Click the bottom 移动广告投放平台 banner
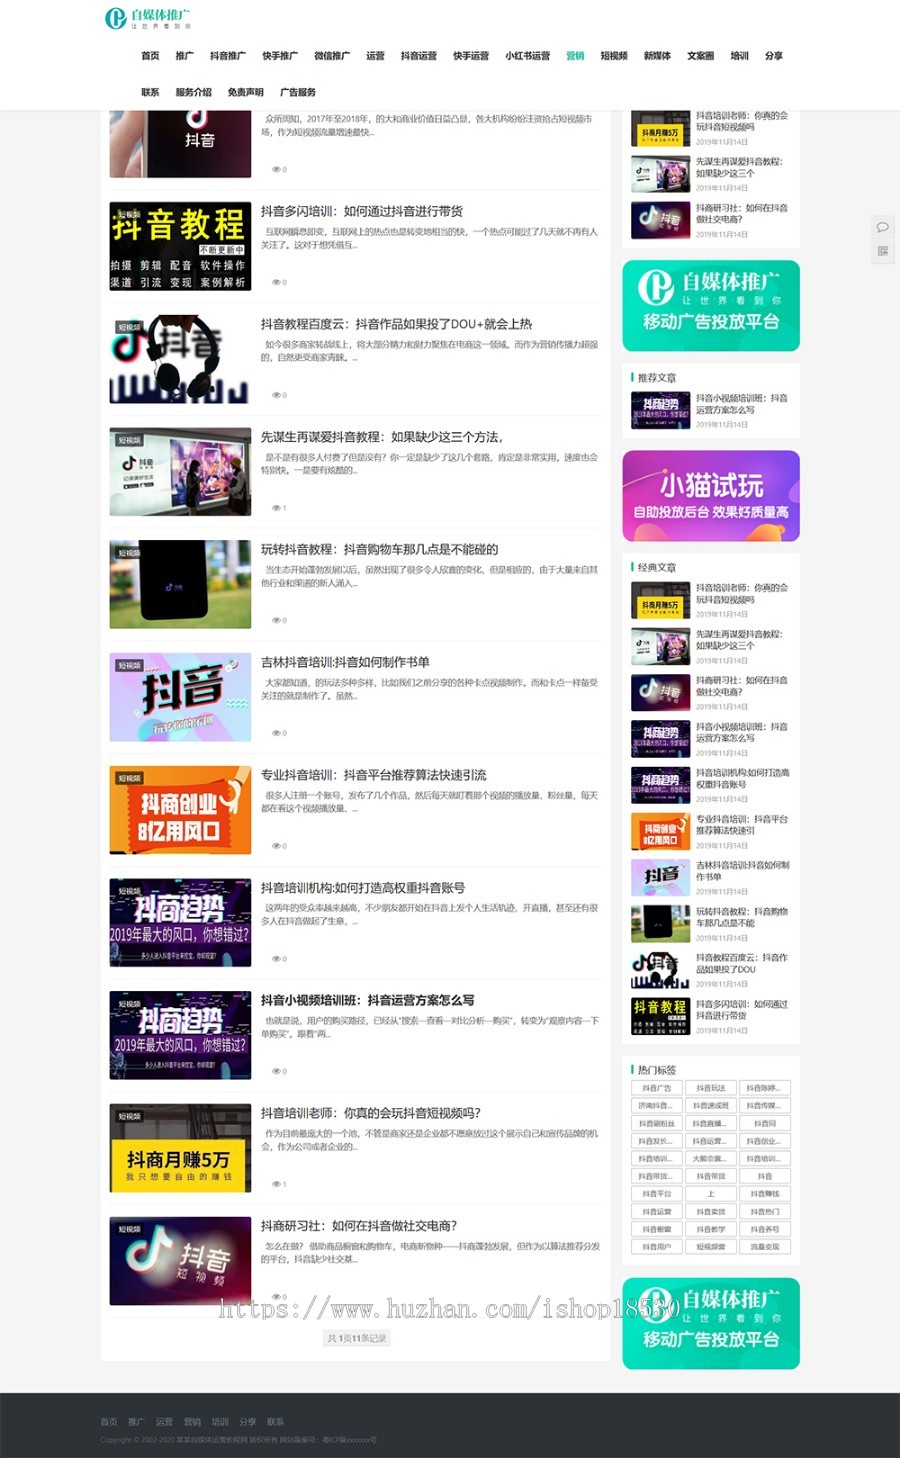The height and width of the screenshot is (1458, 900). coord(711,1323)
